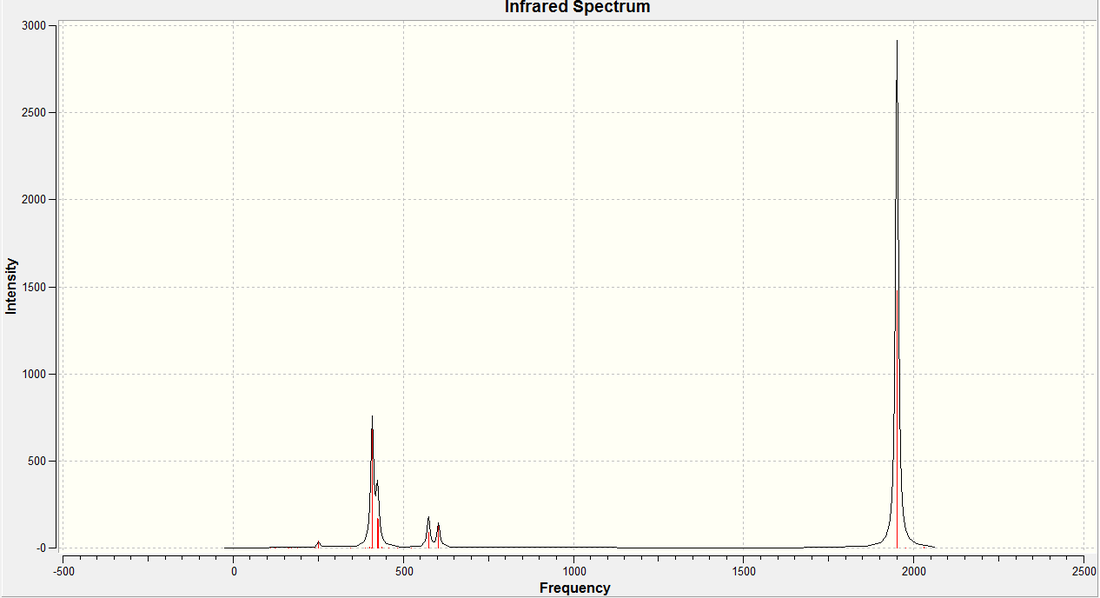Click the 0 label on frequency axis

pos(234,571)
